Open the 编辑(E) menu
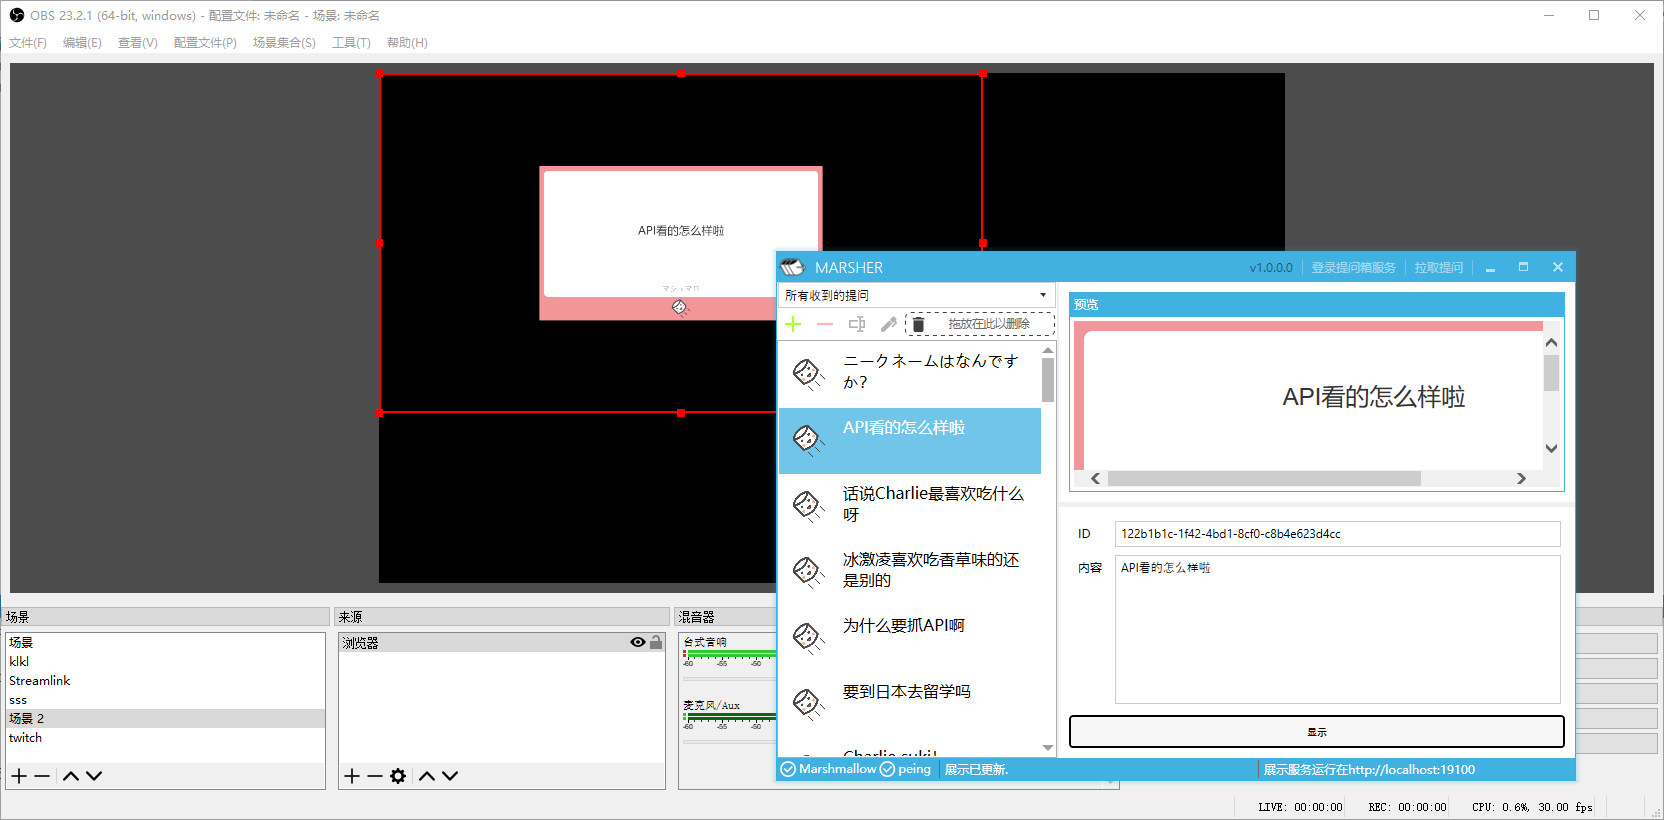The height and width of the screenshot is (820, 1664). [82, 43]
